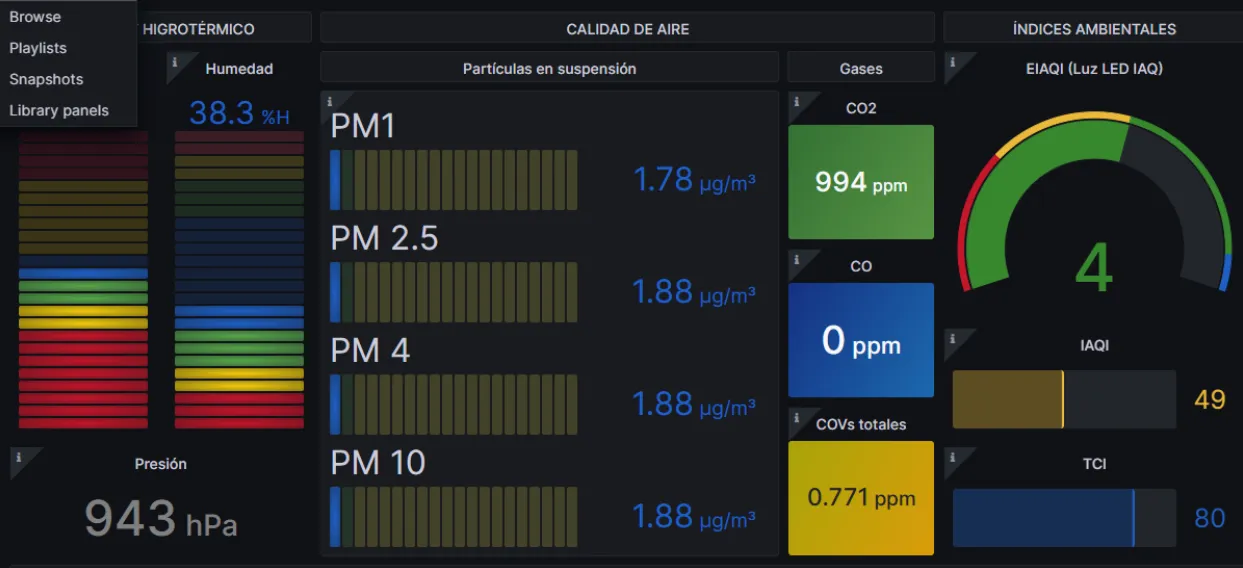1243x568 pixels.
Task: Click the info icon on EIAQI panel
Action: (952, 62)
